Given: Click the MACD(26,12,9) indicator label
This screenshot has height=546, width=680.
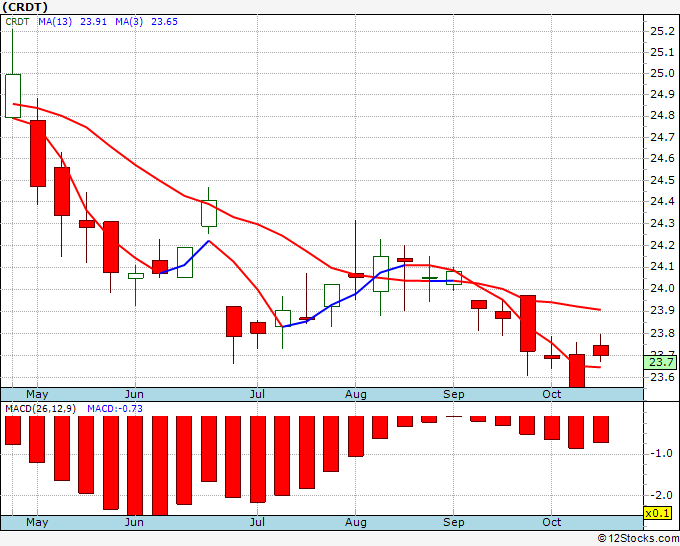Looking at the screenshot, I should (x=40, y=409).
